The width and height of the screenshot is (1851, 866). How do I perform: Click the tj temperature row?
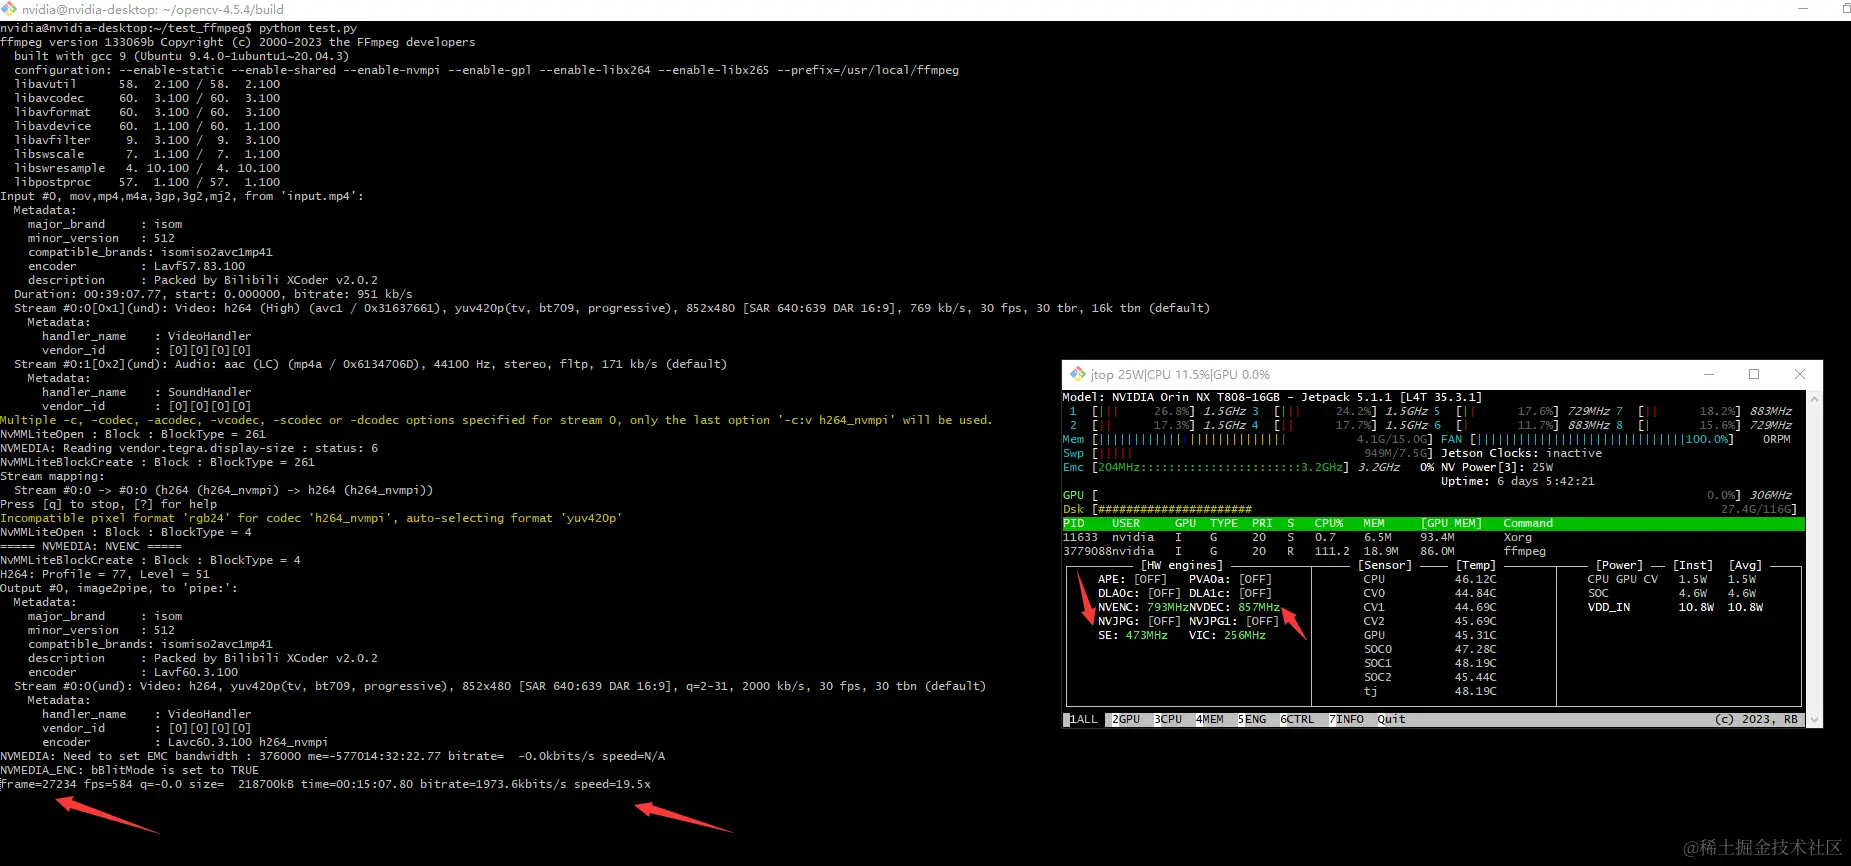tap(1430, 691)
